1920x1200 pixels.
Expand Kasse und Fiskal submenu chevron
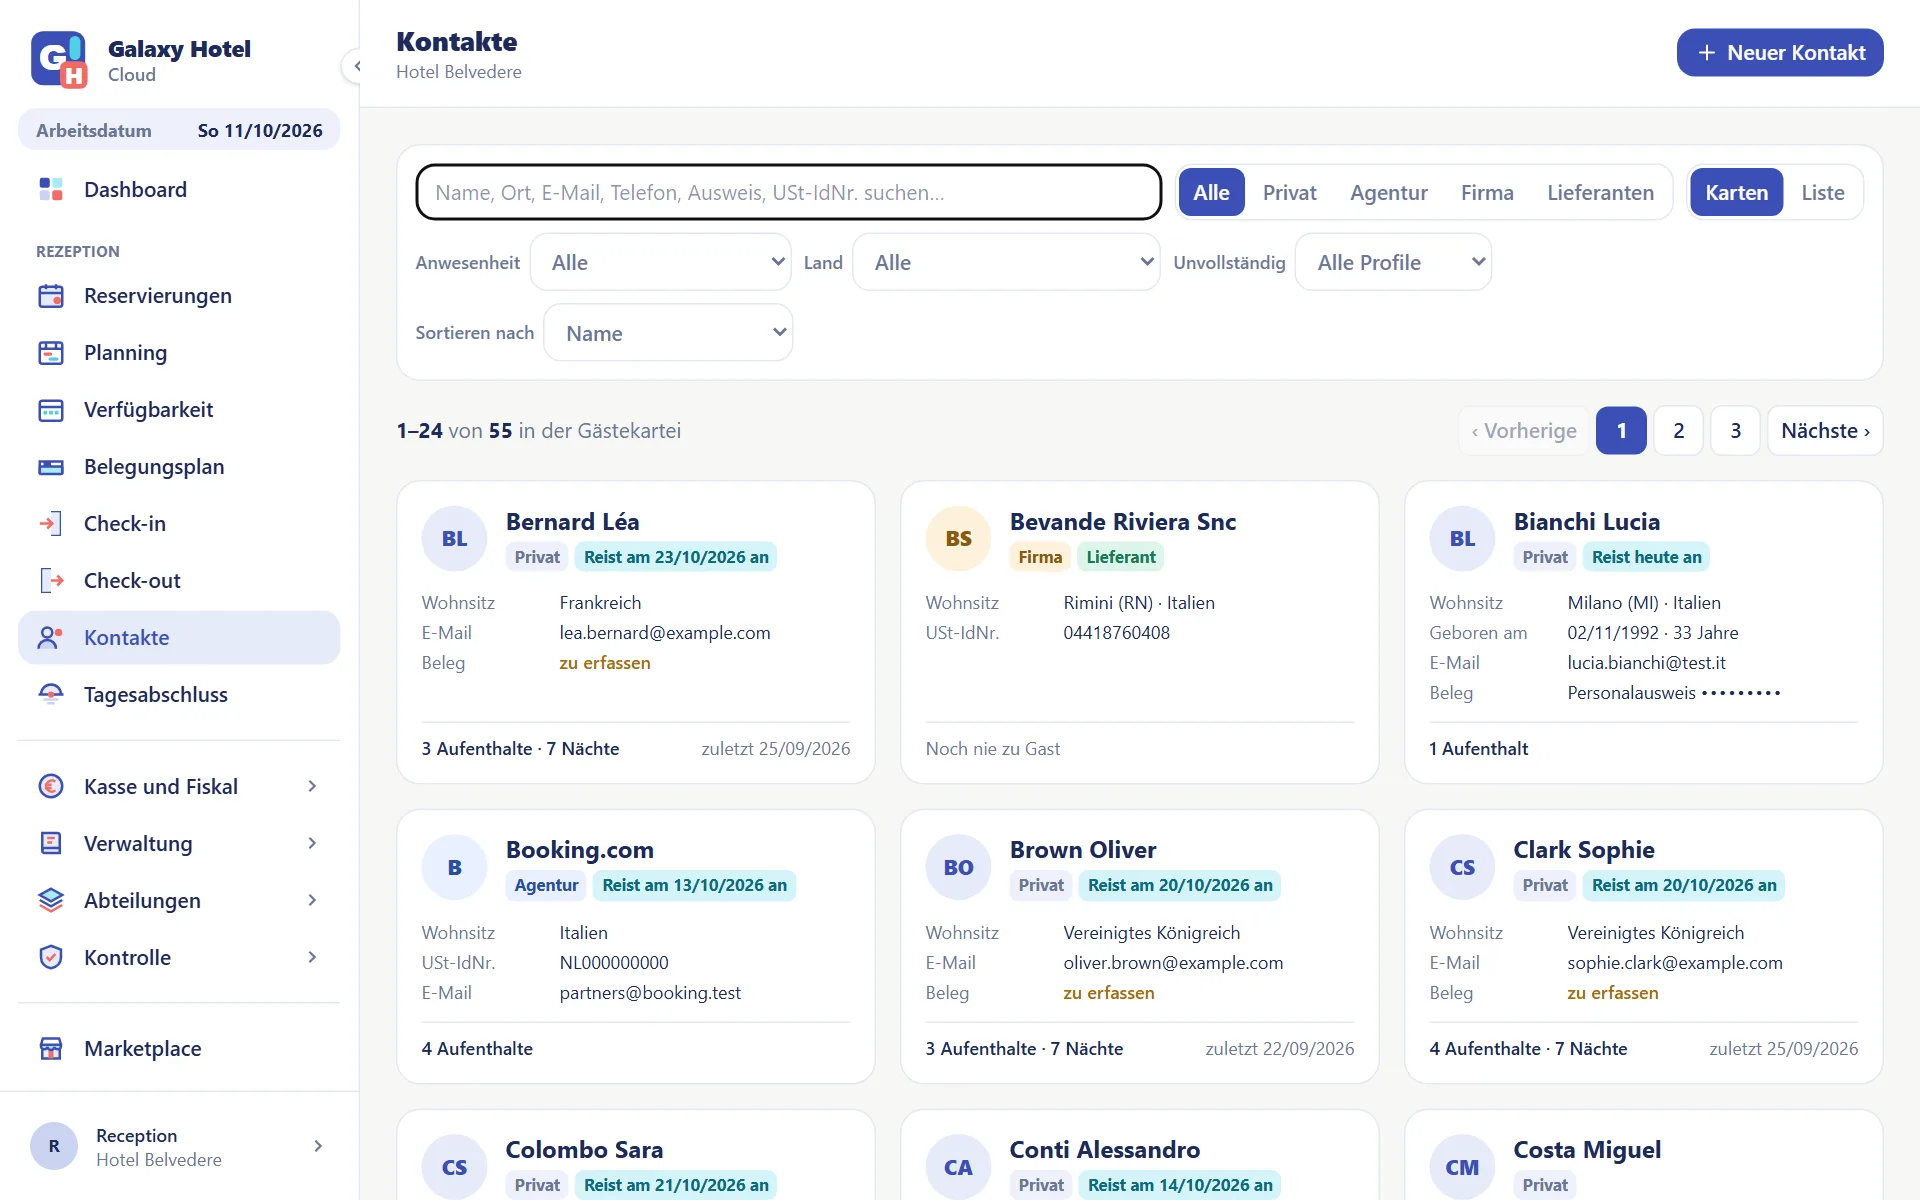[x=312, y=787]
